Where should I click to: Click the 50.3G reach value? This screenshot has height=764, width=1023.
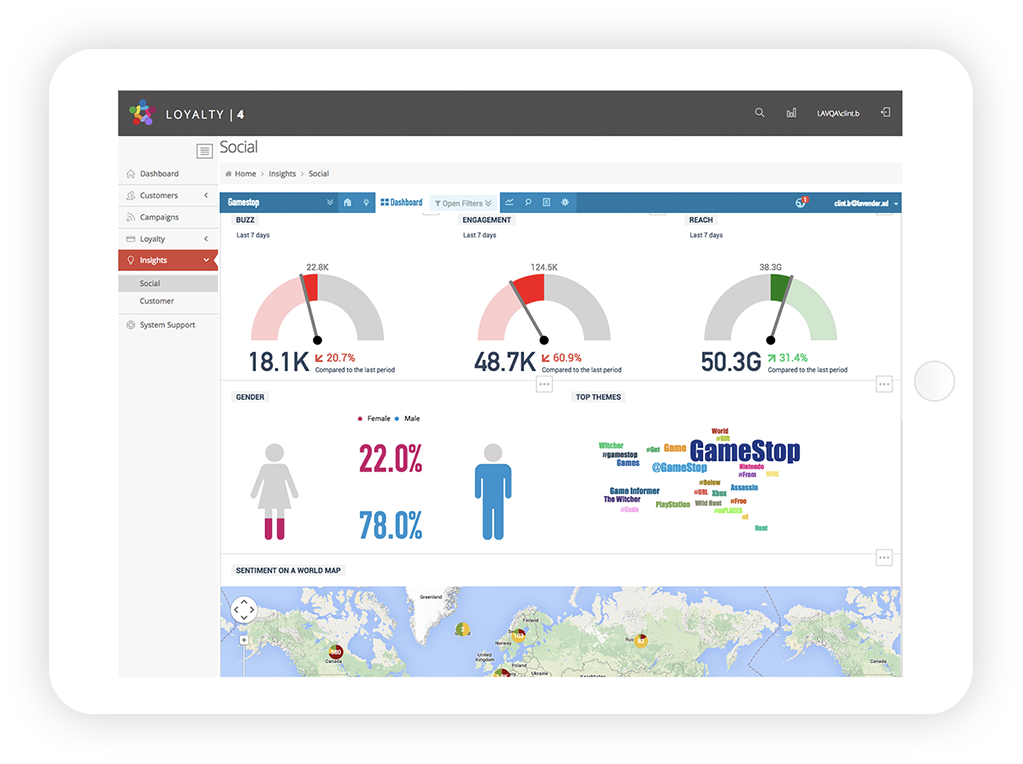point(731,361)
